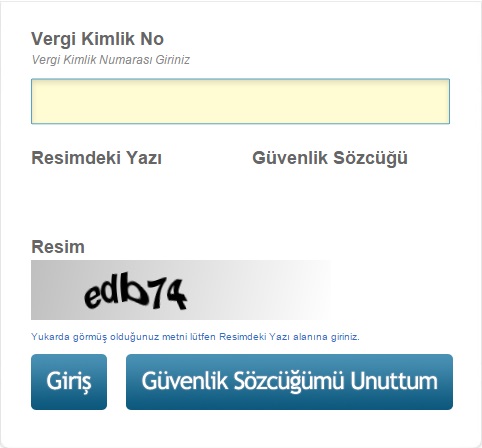Click the edb74 captcha image
This screenshot has width=482, height=448.
tap(181, 290)
